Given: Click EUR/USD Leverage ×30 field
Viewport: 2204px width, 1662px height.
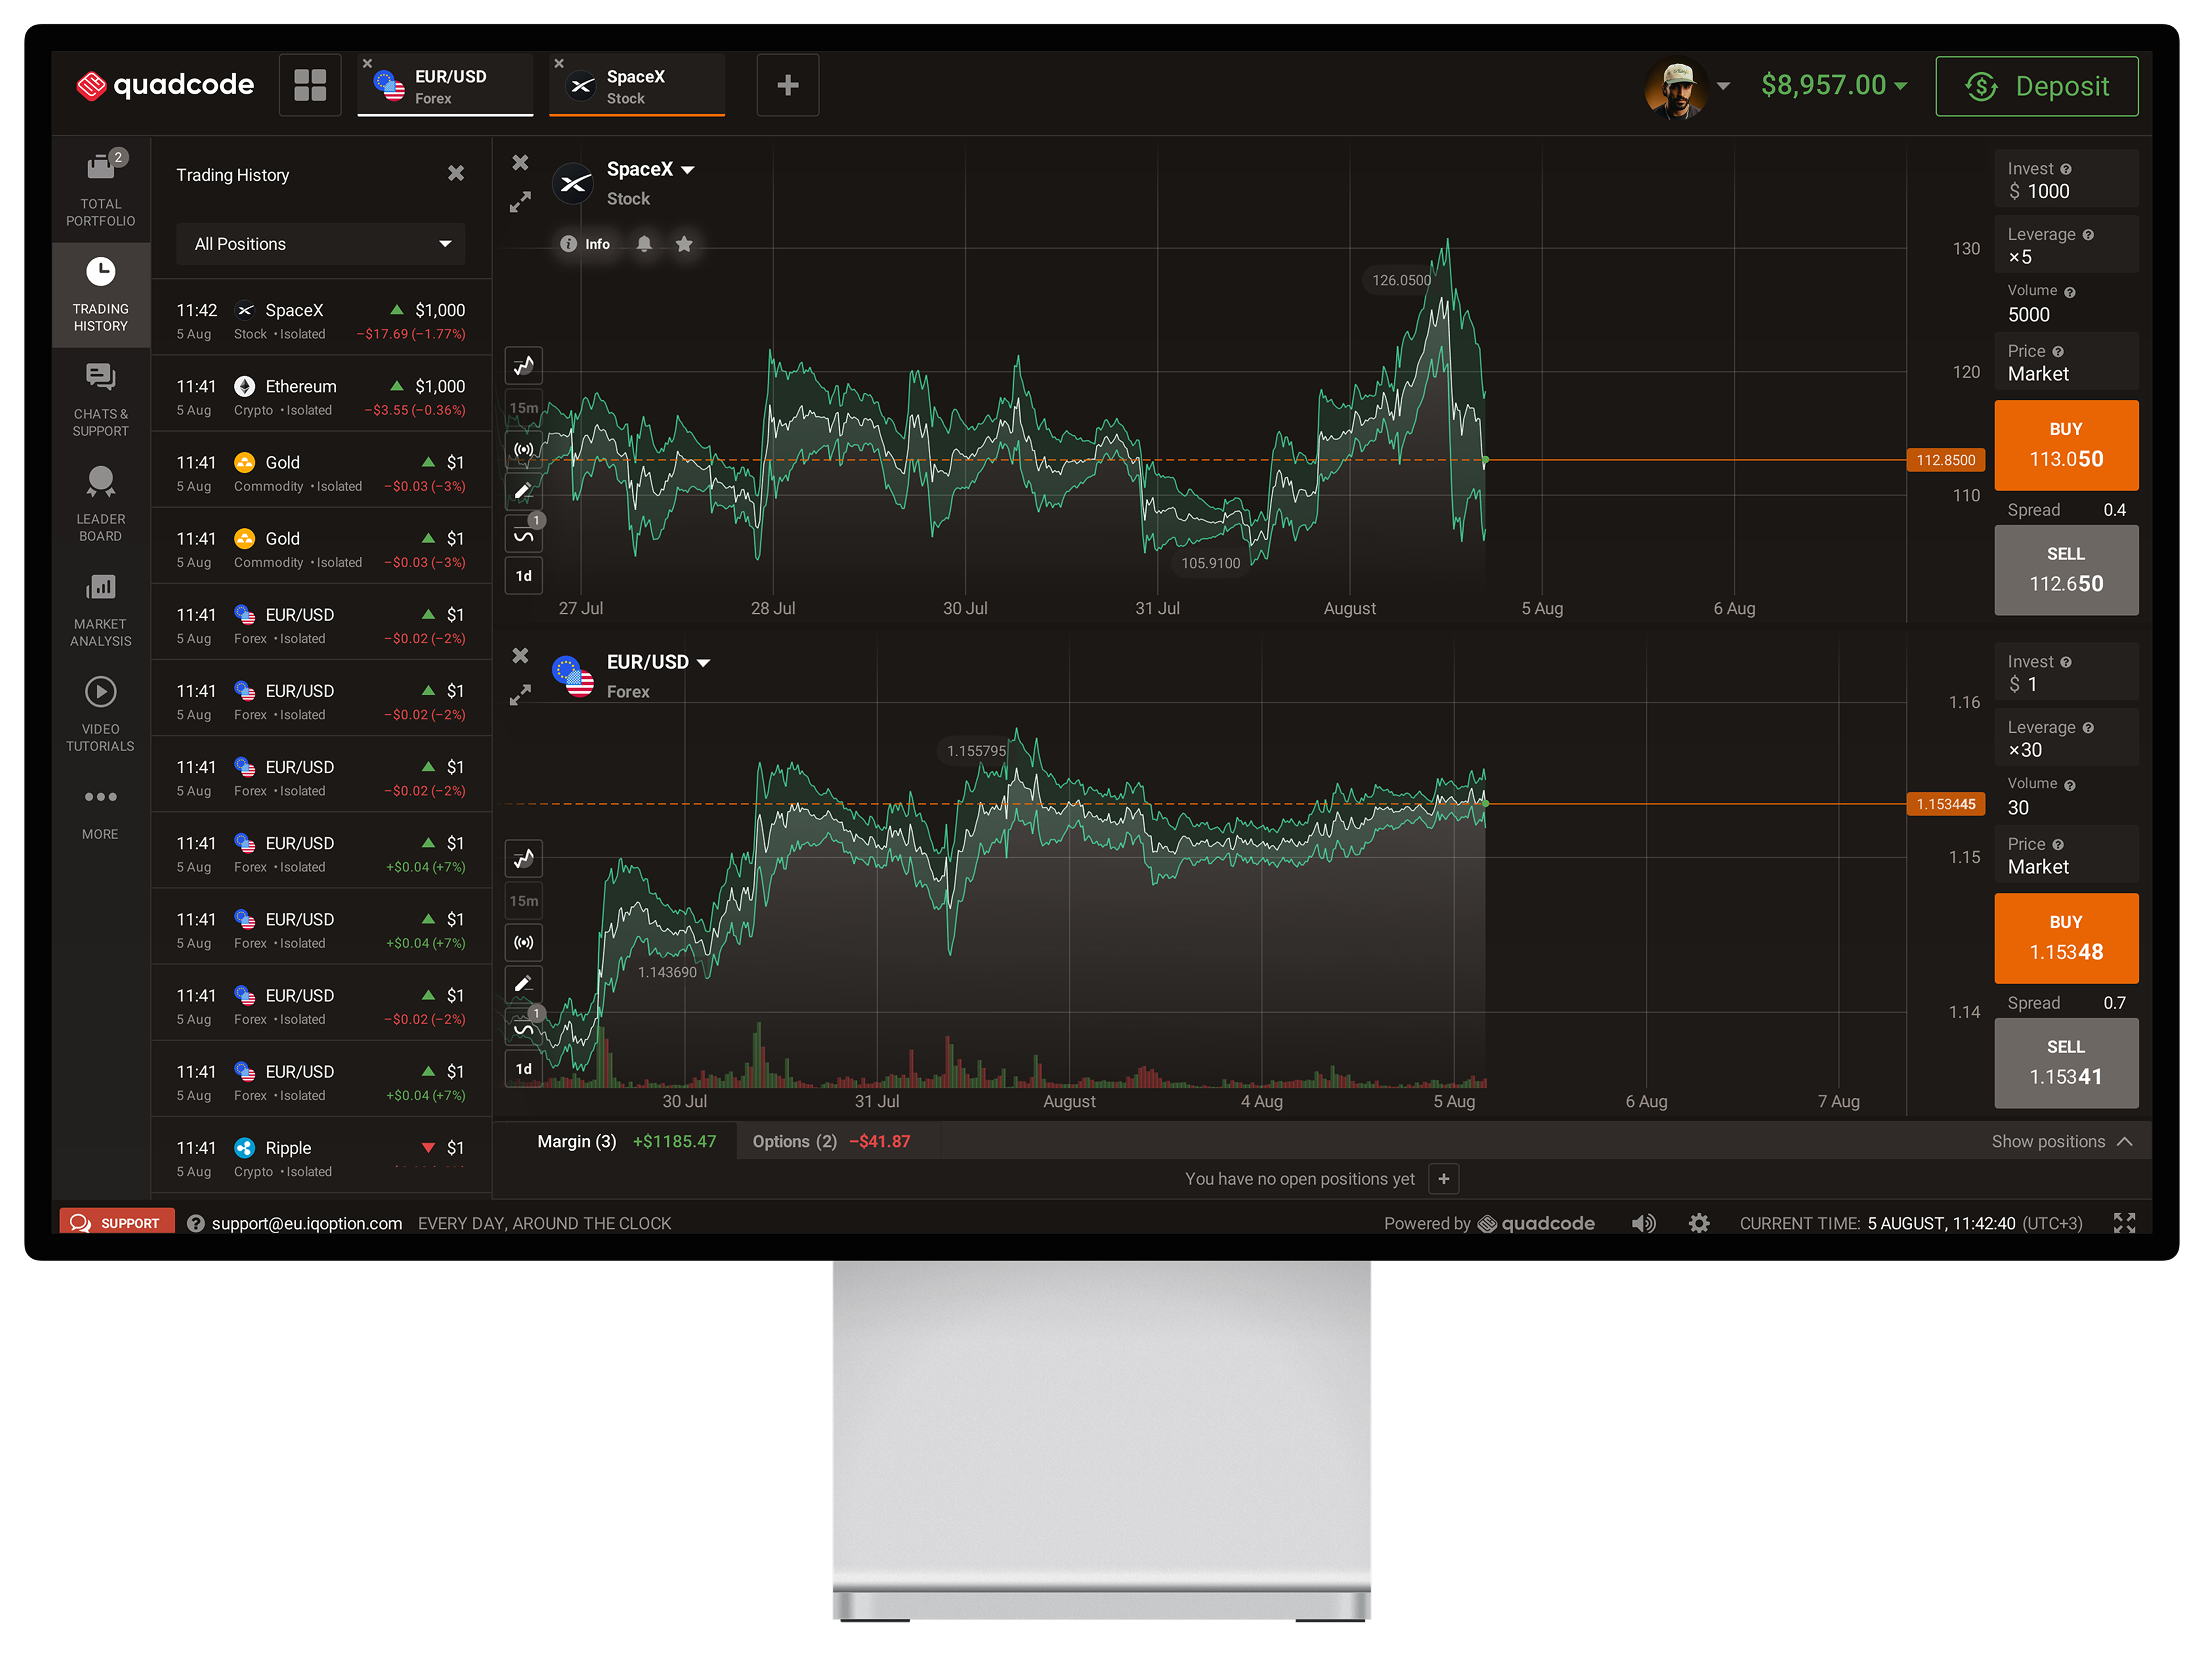Looking at the screenshot, I should [x=2066, y=738].
